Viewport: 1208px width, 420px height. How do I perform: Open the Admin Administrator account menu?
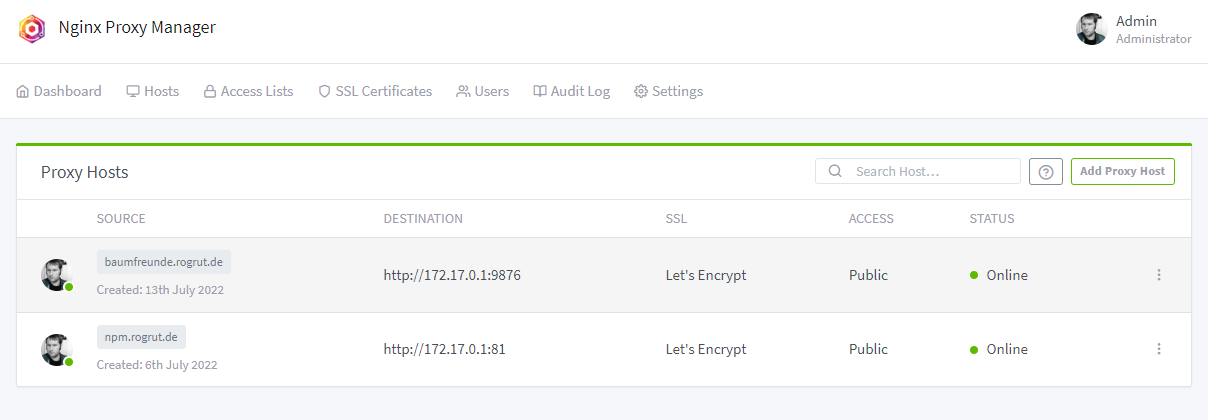[x=1153, y=29]
